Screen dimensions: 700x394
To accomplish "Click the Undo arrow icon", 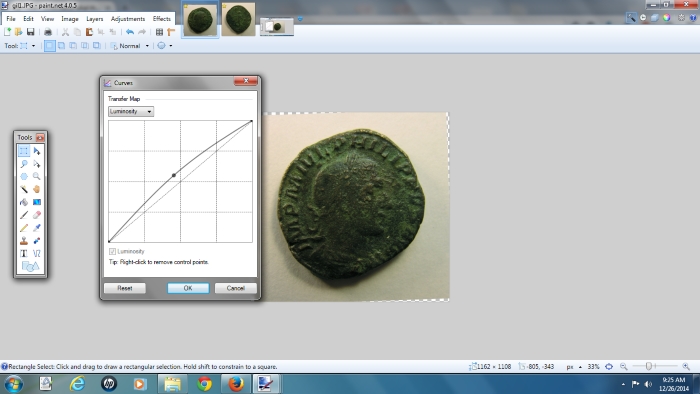I will tap(130, 32).
